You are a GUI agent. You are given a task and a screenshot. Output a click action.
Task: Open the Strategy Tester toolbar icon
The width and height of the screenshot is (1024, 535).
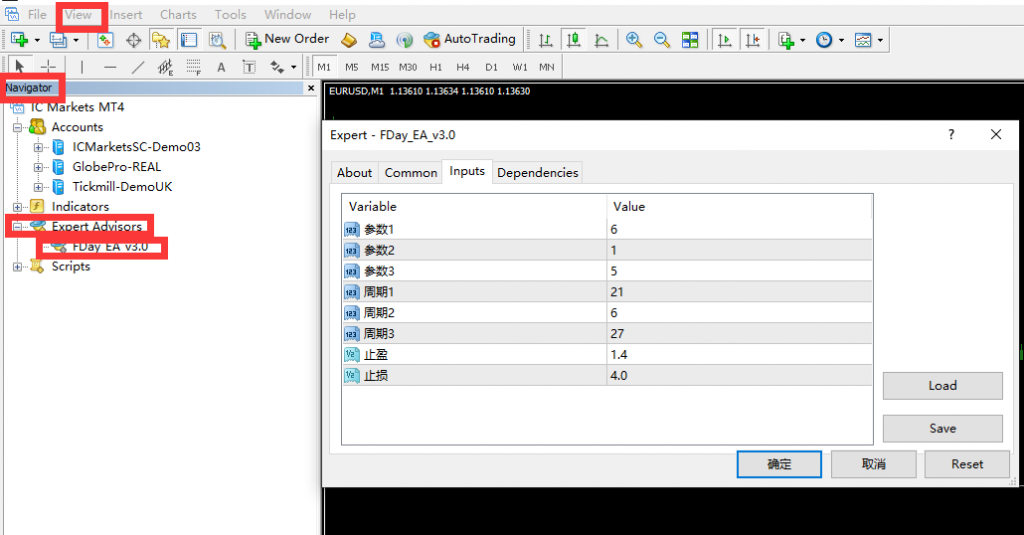[217, 40]
